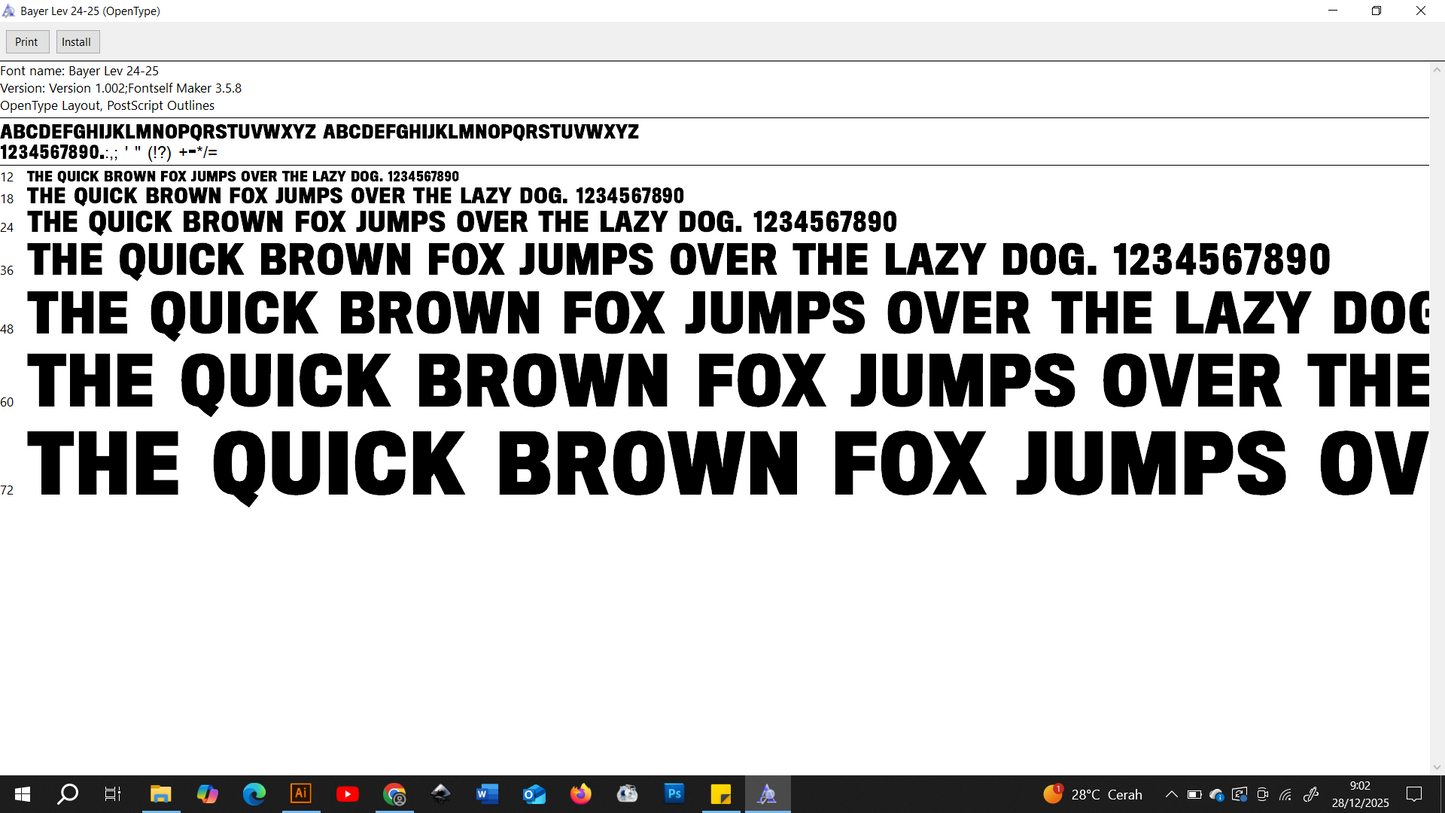Open Task View

pyautogui.click(x=112, y=793)
